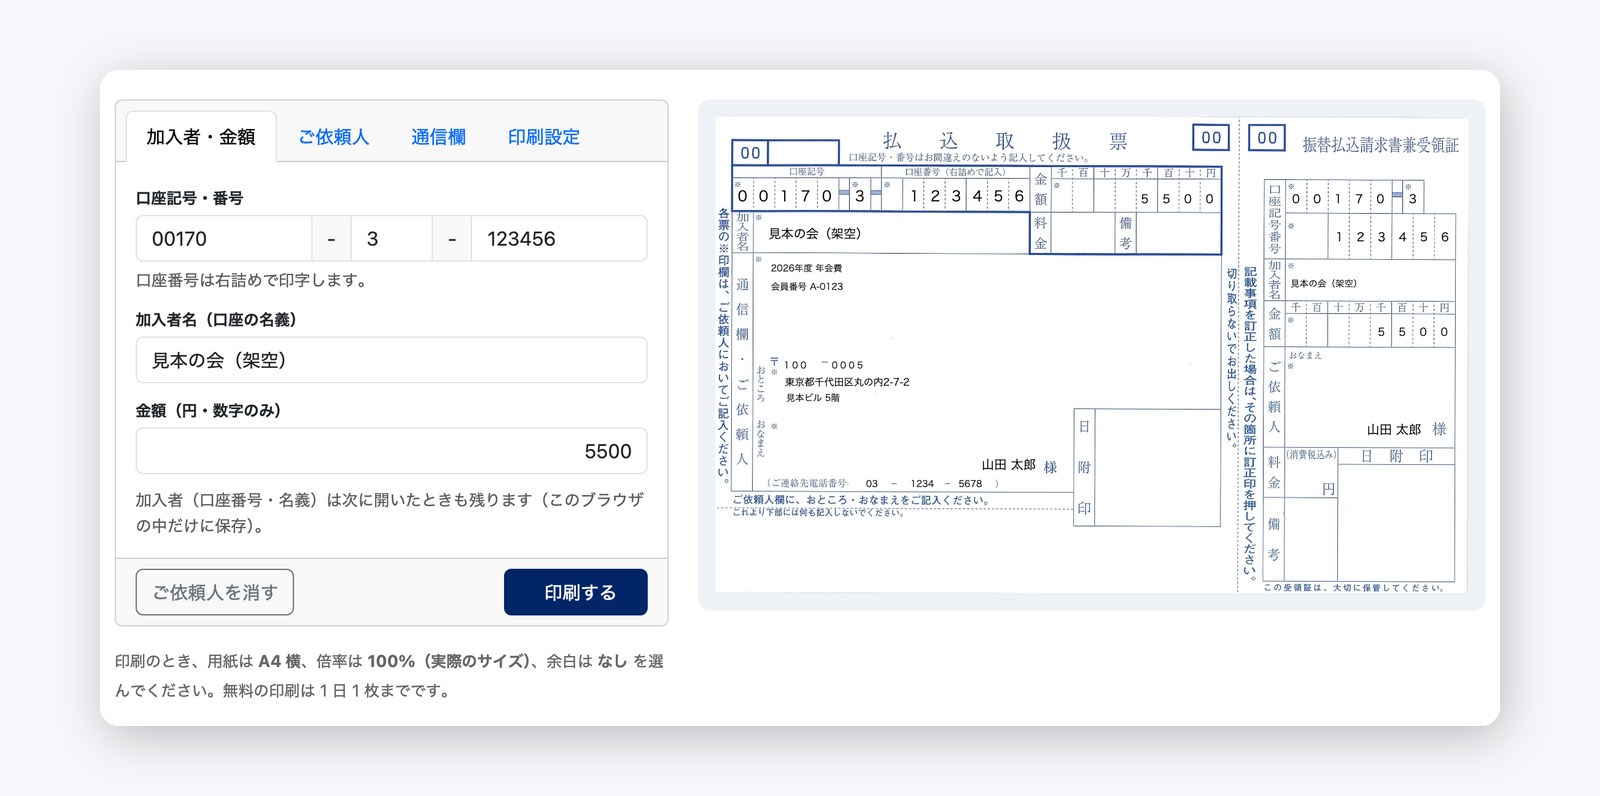Image resolution: width=1600 pixels, height=796 pixels.
Task: Click the 口座記号・番号 label
Action: click(190, 198)
